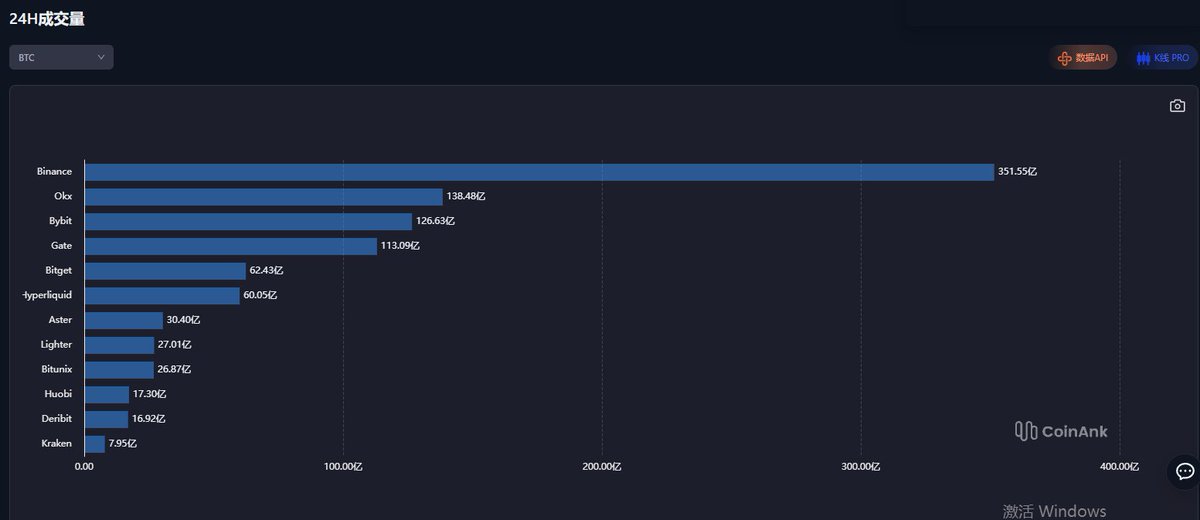This screenshot has width=1200, height=520.
Task: Open the chat support bubble
Action: [x=1185, y=471]
